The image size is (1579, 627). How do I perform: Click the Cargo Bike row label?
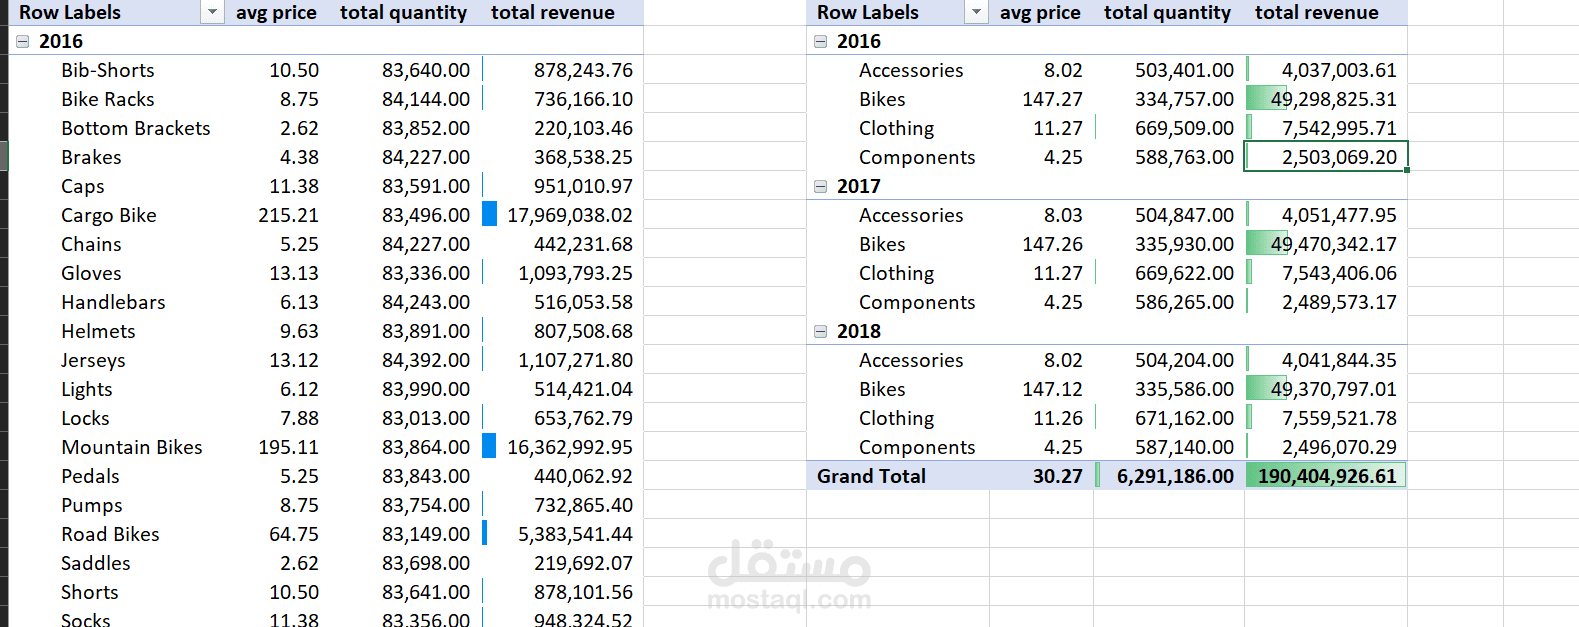pos(109,216)
